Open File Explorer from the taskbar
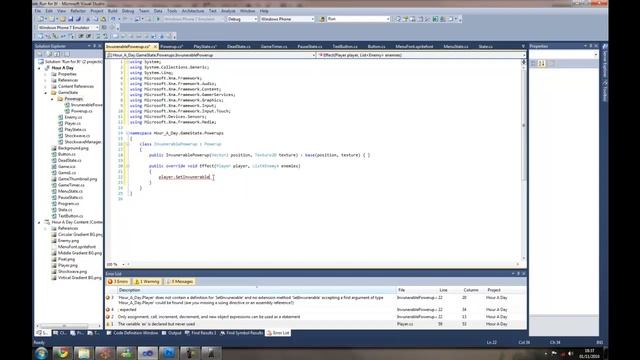640x360 pixels. (x=83, y=353)
